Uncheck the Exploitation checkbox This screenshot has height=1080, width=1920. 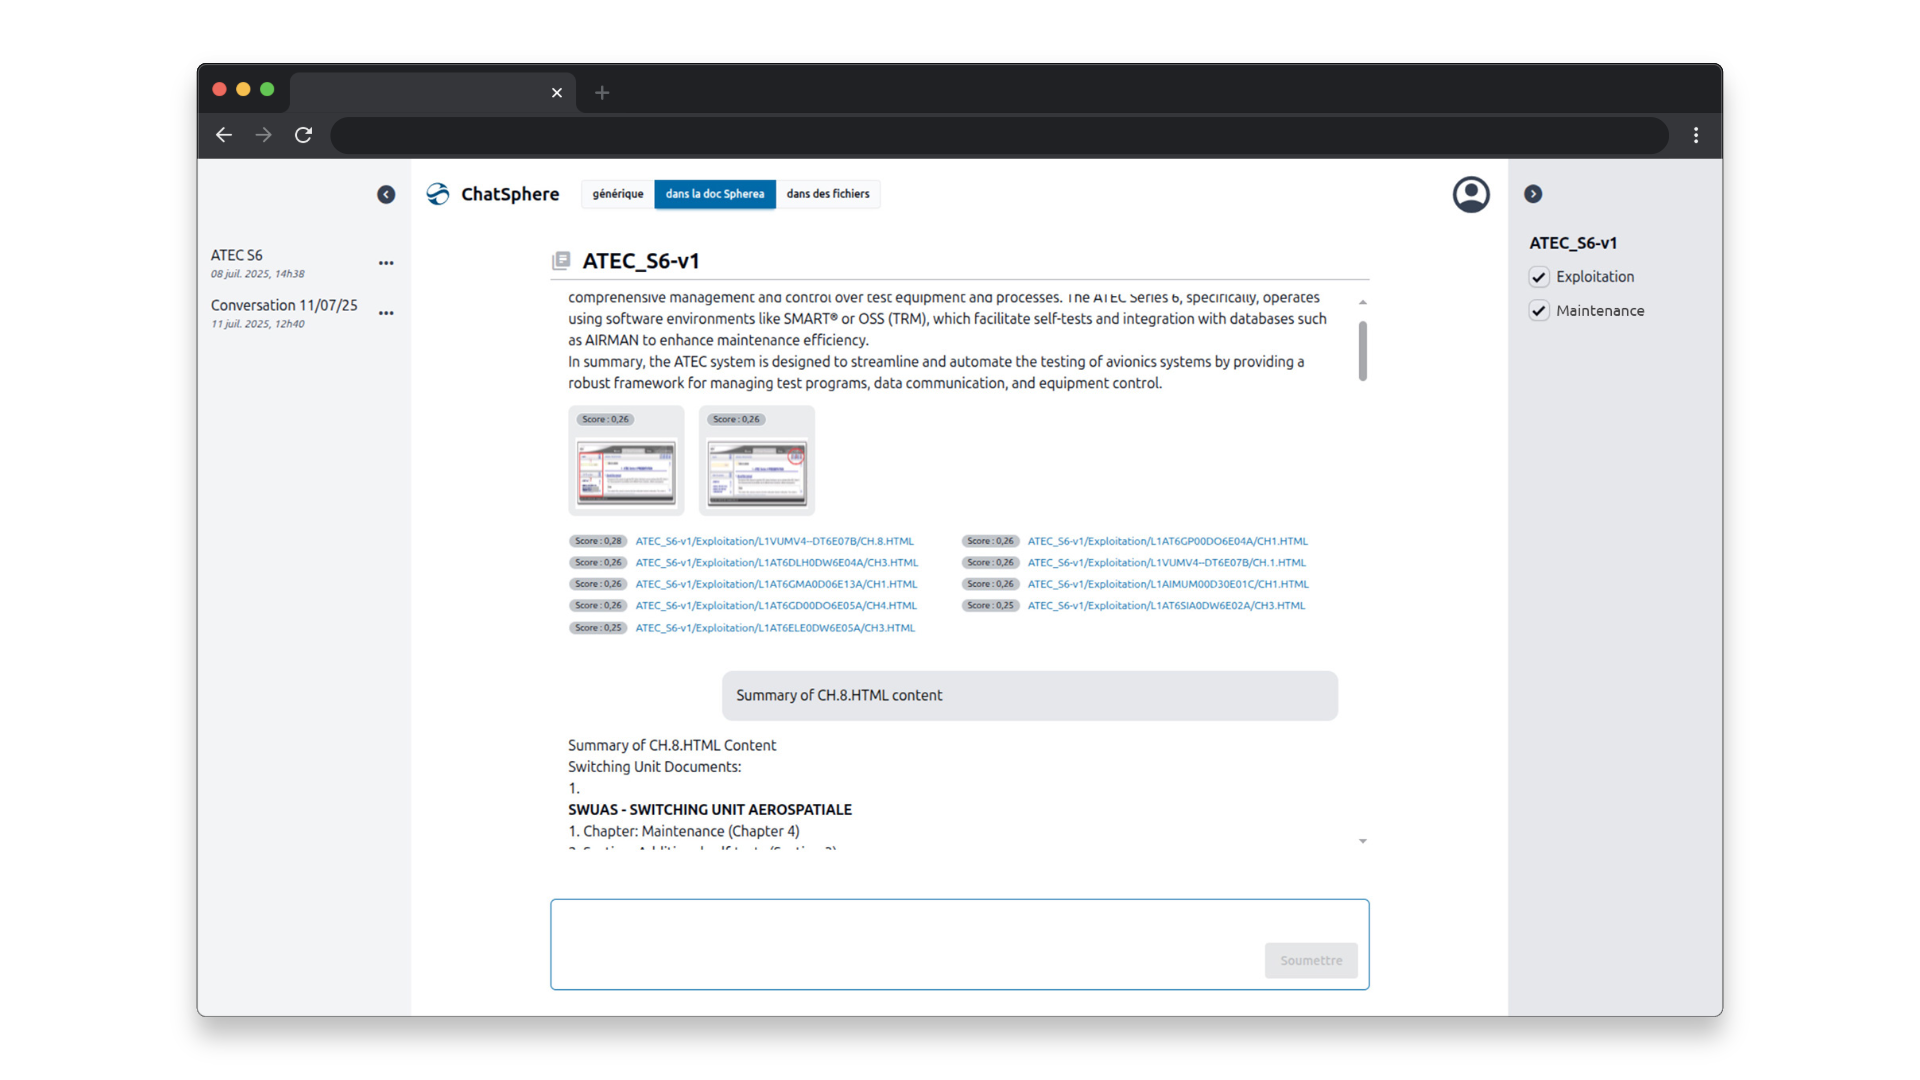pyautogui.click(x=1539, y=277)
